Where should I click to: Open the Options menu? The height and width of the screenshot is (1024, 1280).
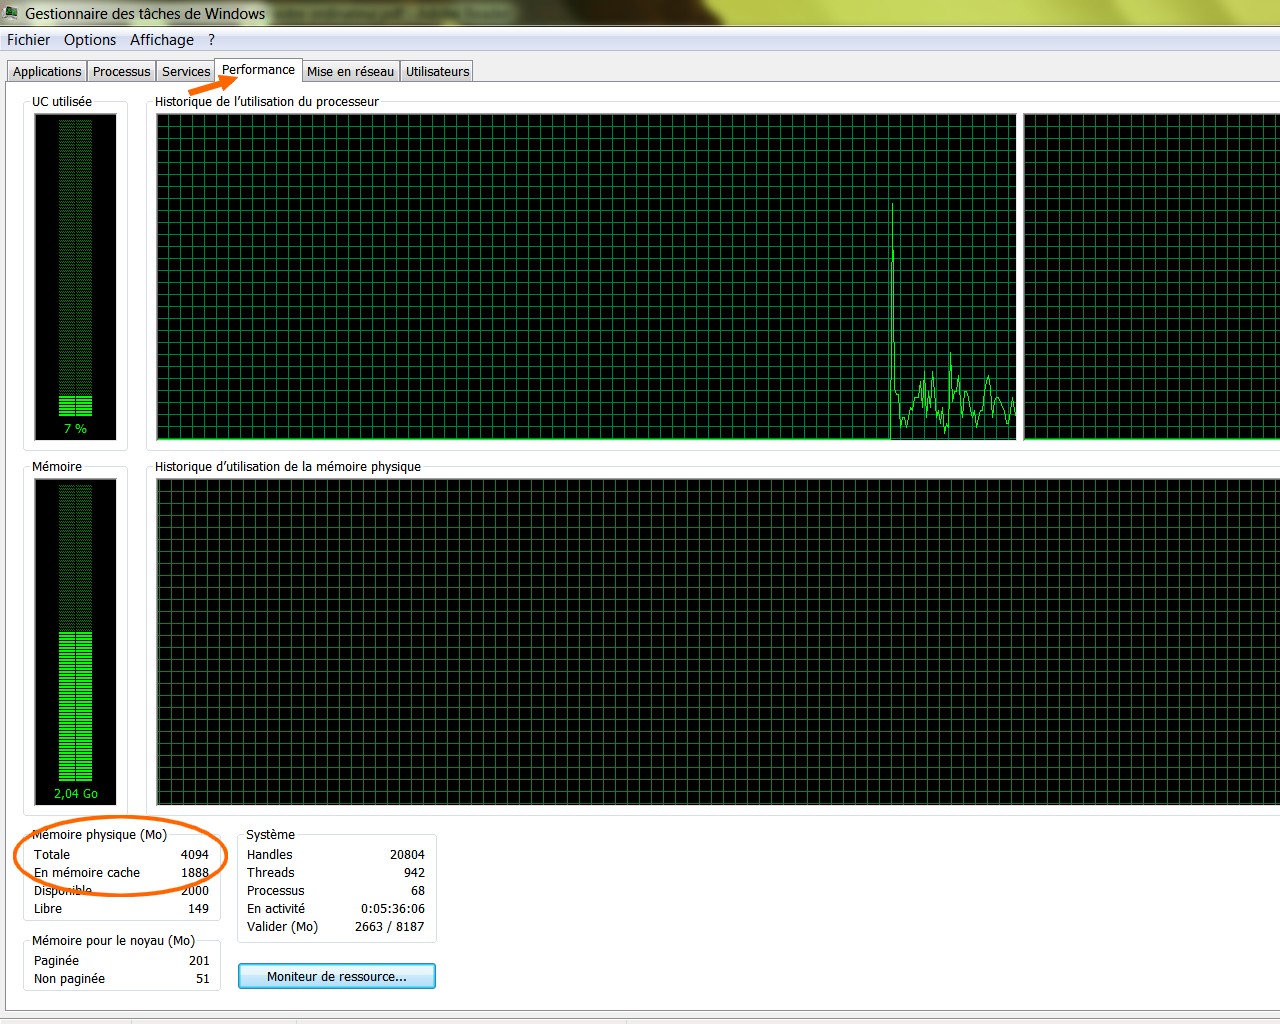[90, 40]
